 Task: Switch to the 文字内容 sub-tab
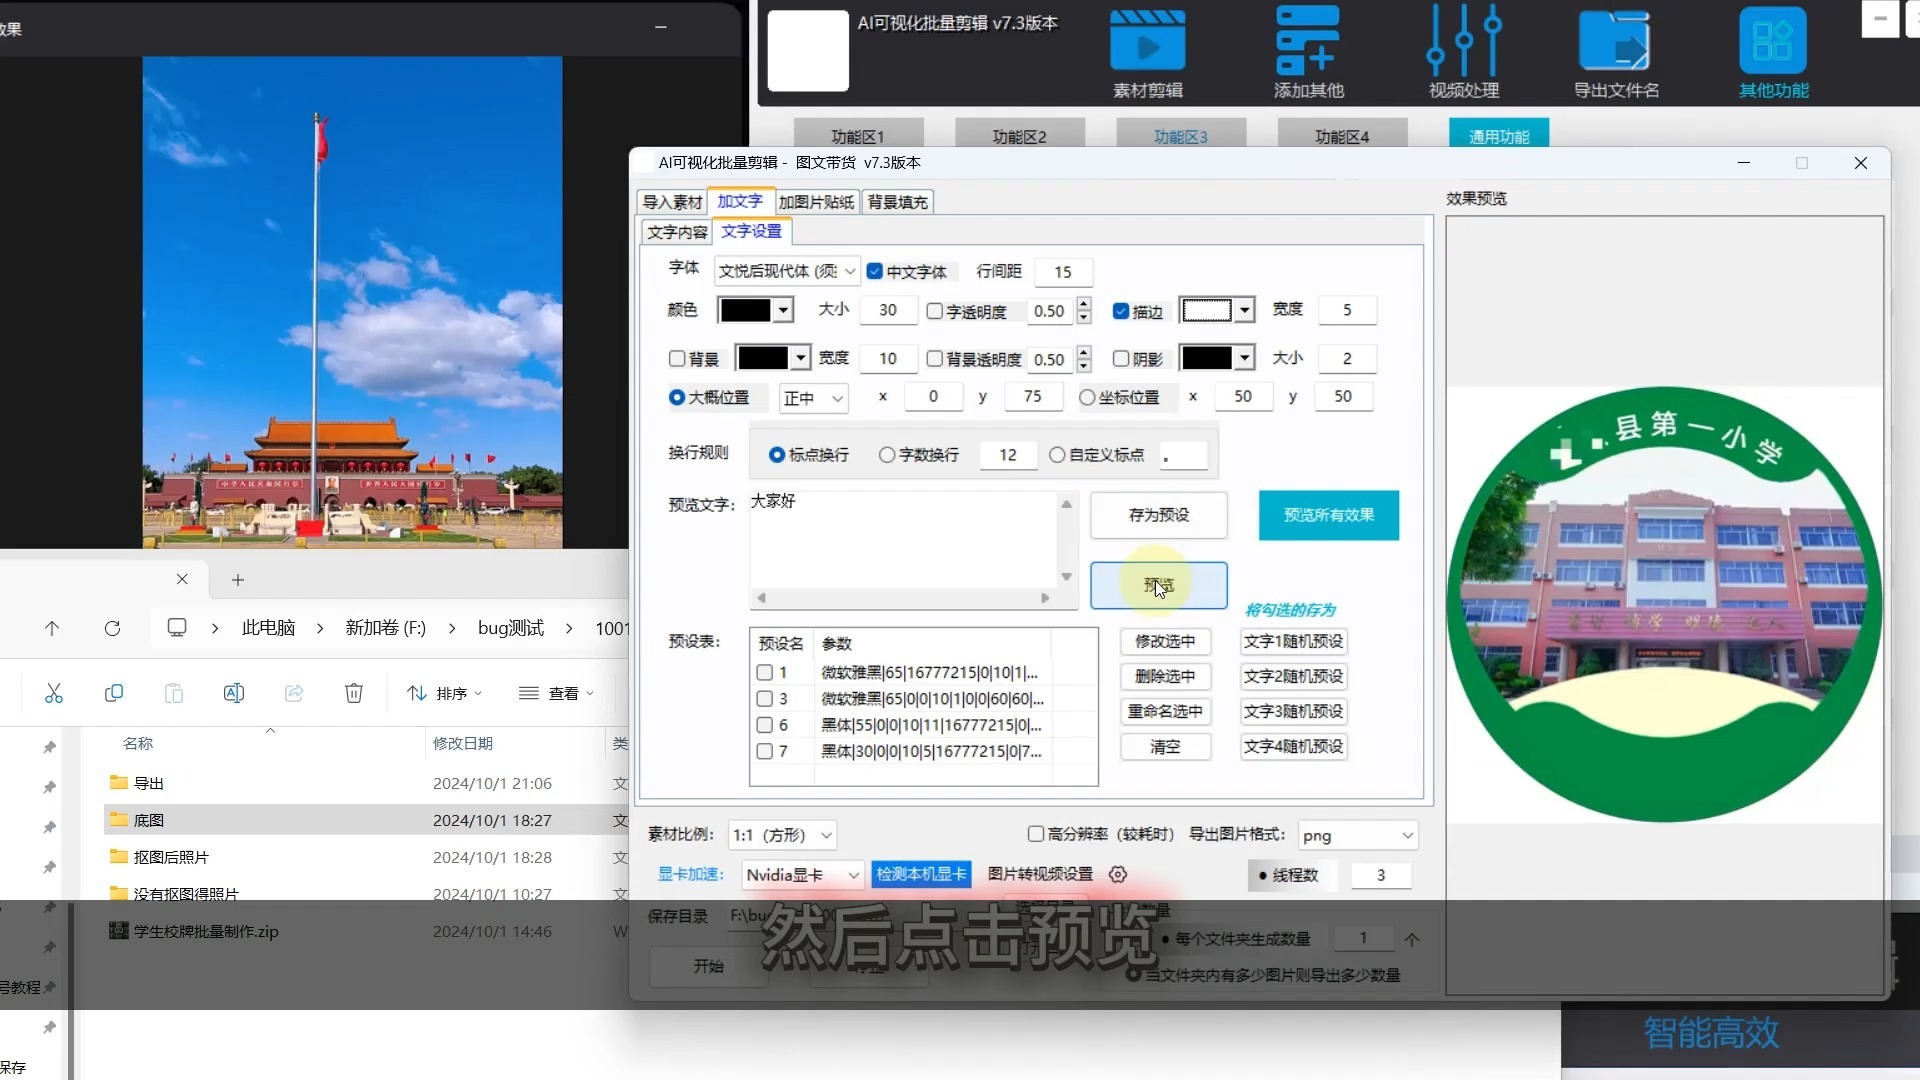point(677,232)
